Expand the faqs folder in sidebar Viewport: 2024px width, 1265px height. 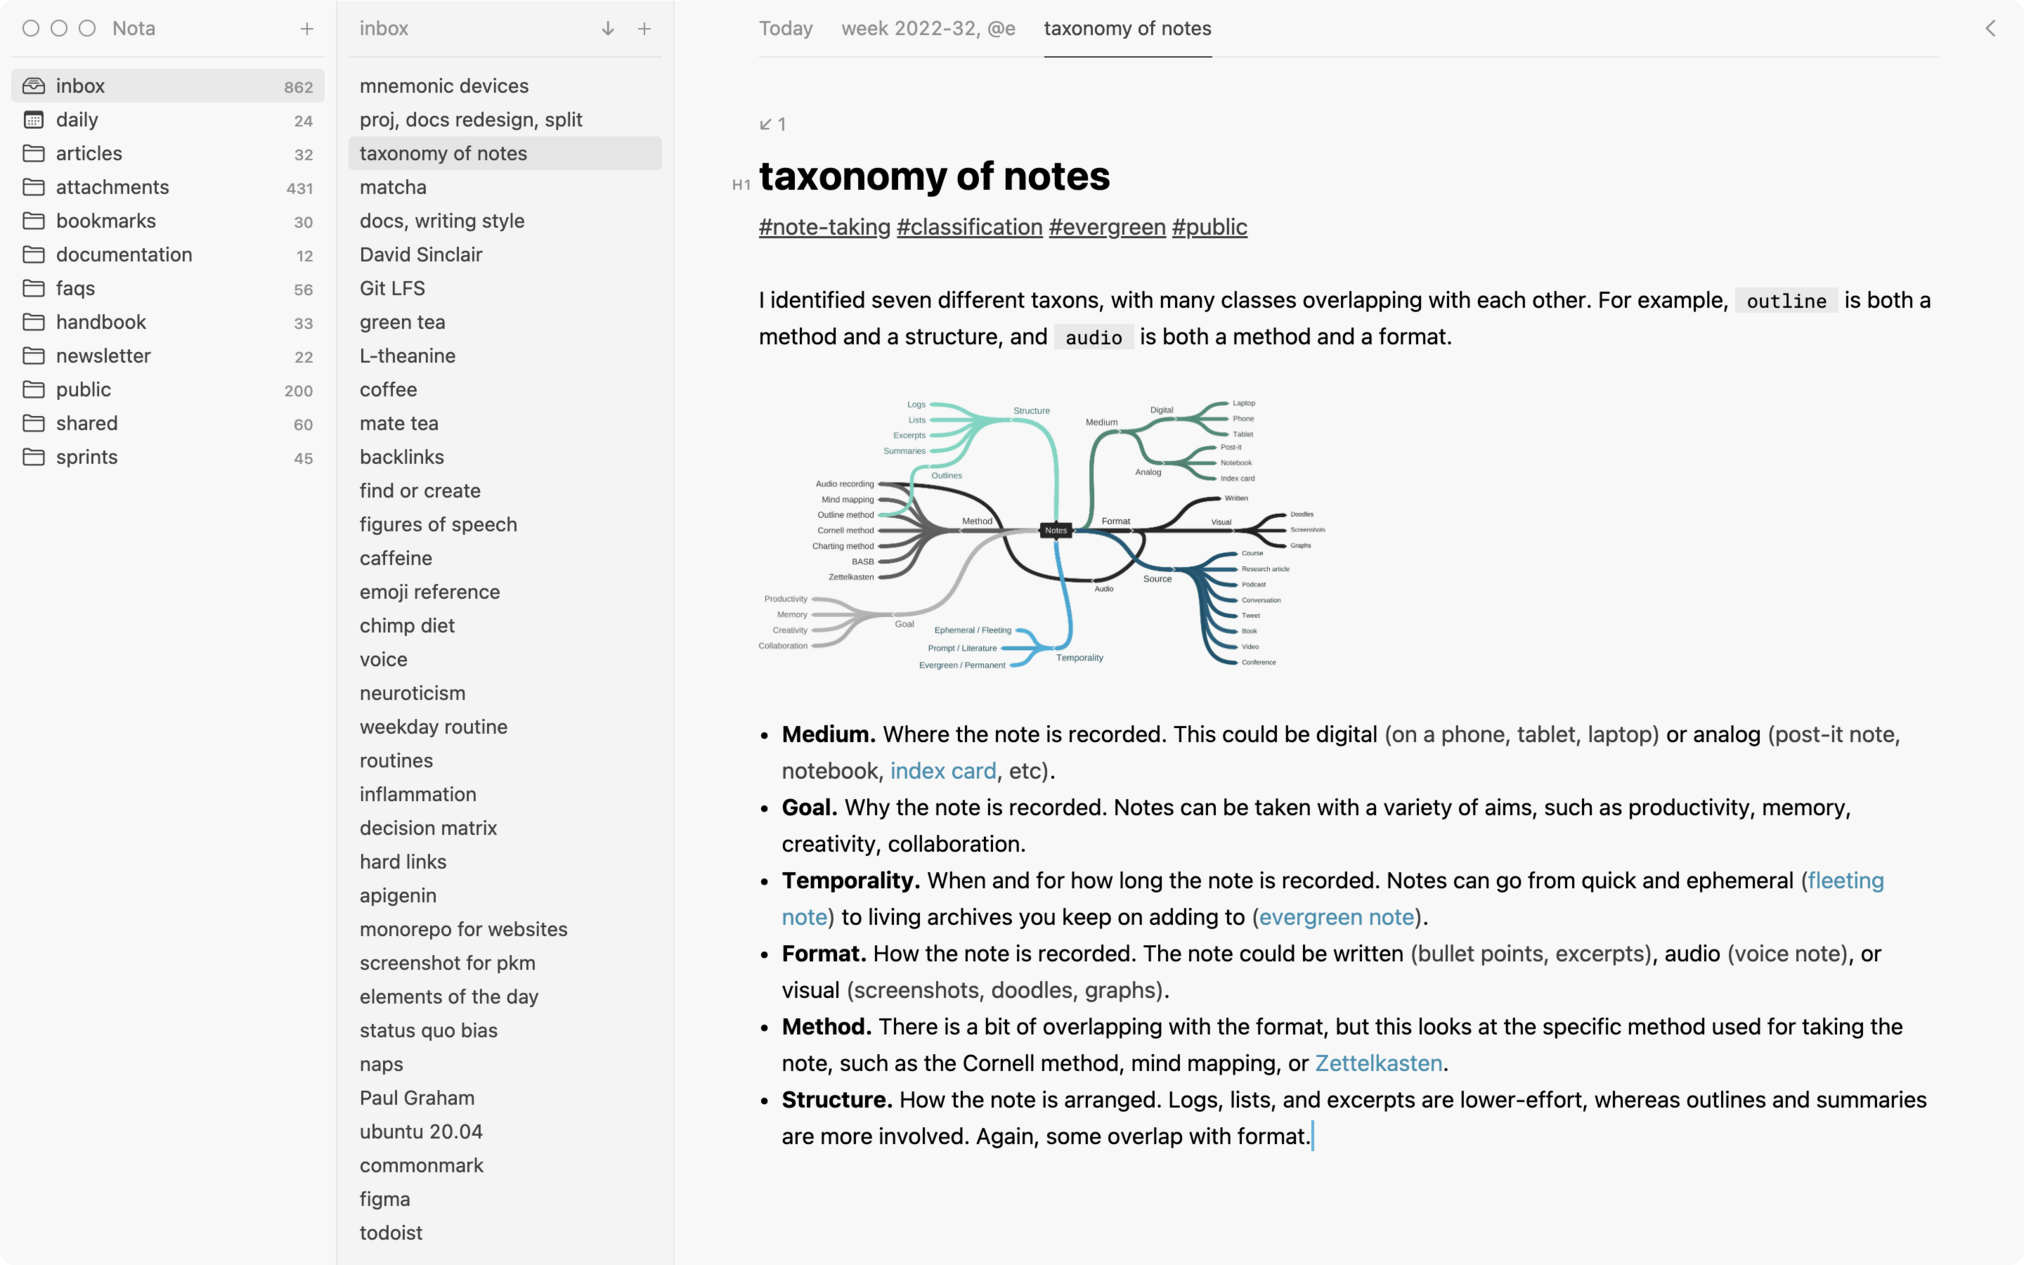tap(76, 289)
